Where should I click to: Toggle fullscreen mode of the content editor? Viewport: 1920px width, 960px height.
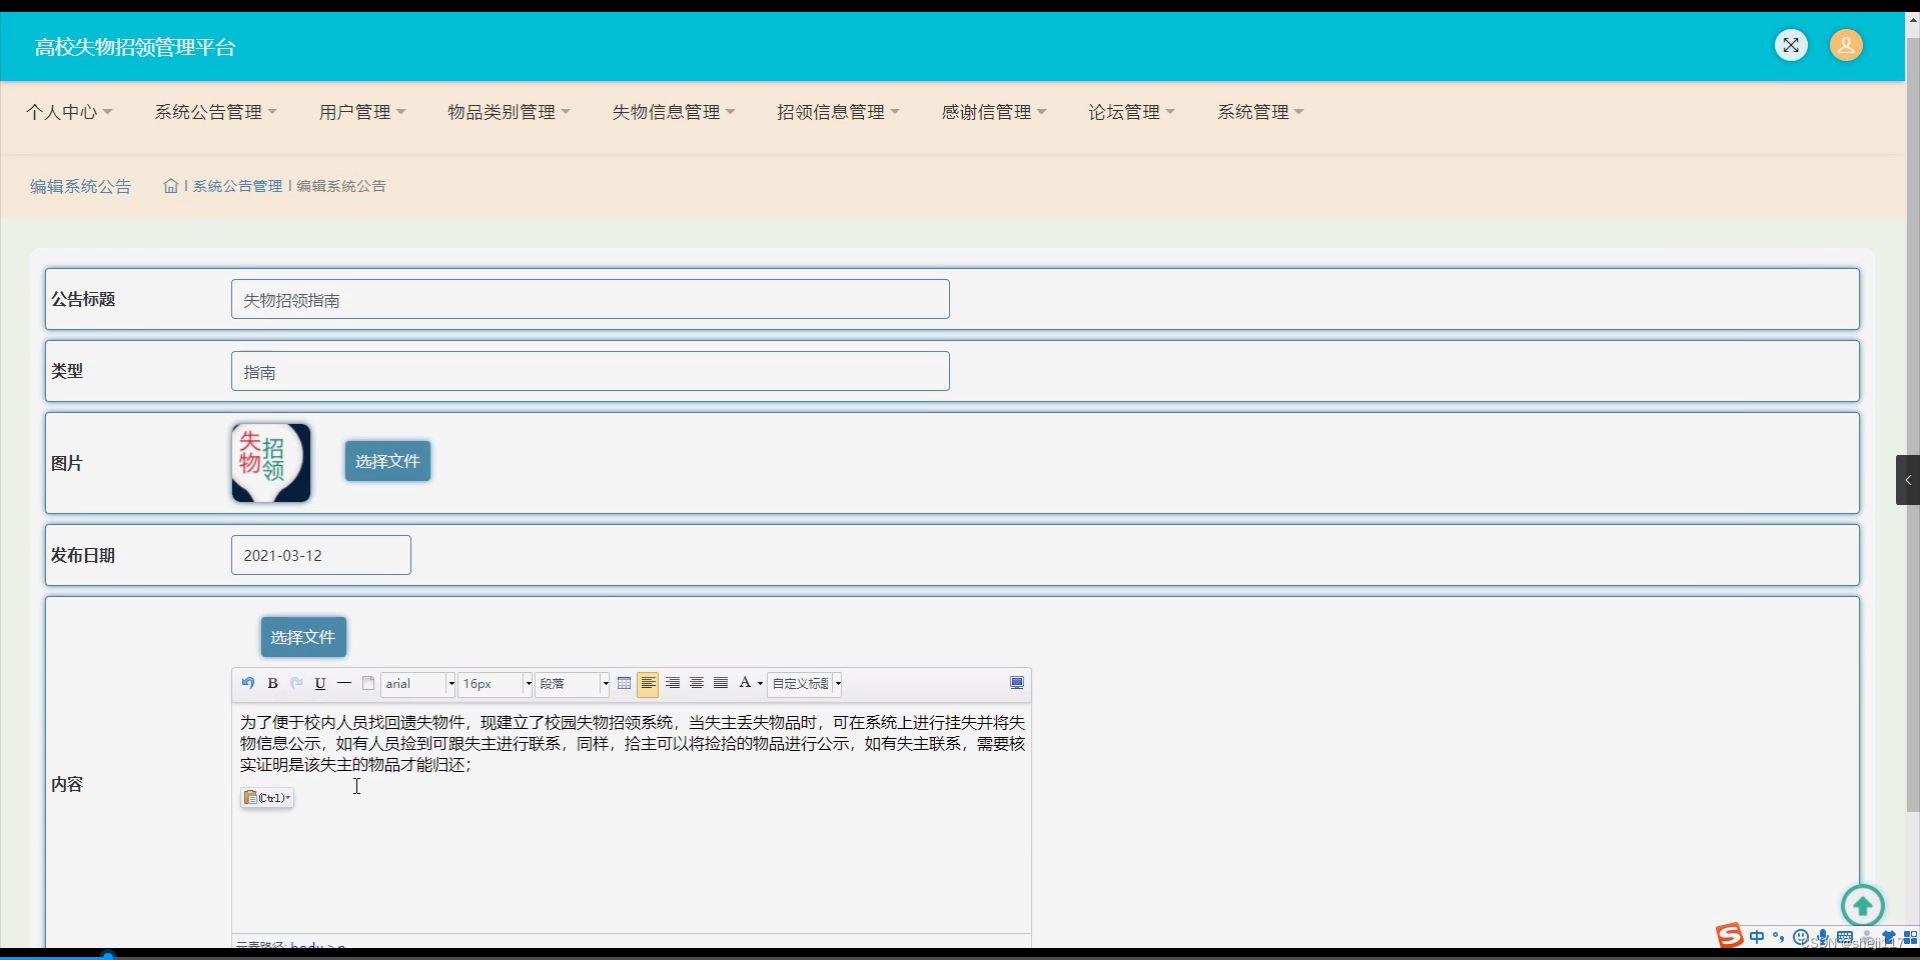[1017, 684]
